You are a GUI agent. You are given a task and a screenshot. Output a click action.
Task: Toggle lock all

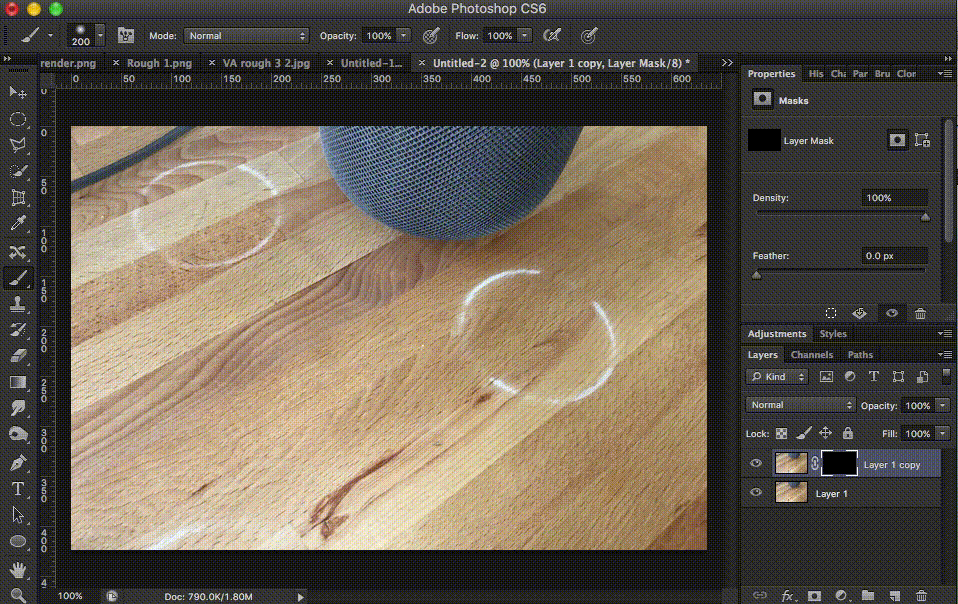point(847,433)
